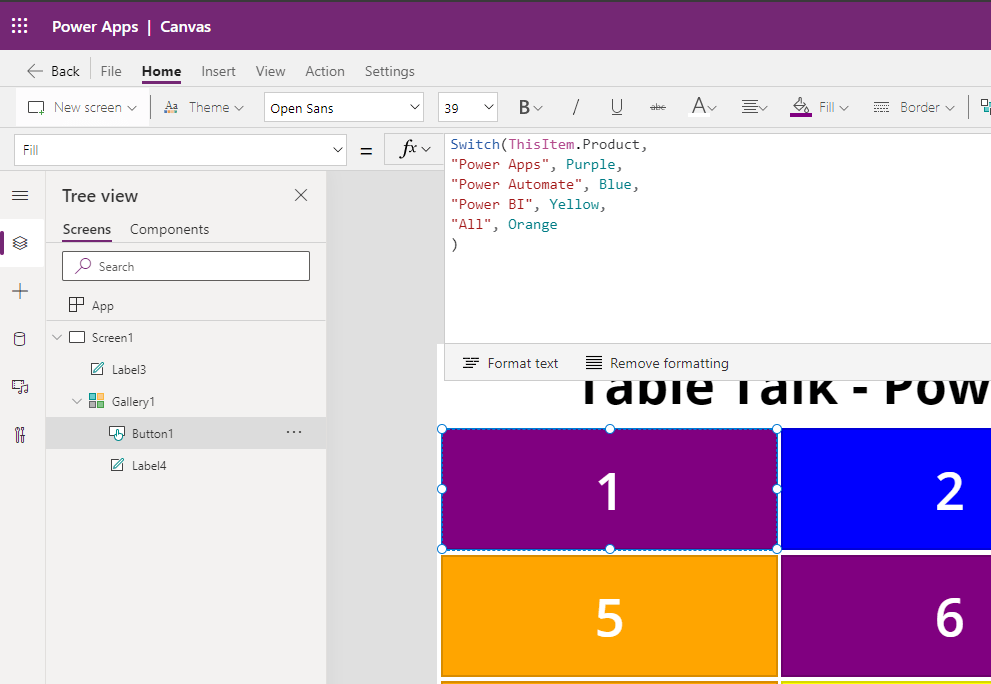
Task: Open the Button1 more options ellipsis
Action: coord(294,432)
